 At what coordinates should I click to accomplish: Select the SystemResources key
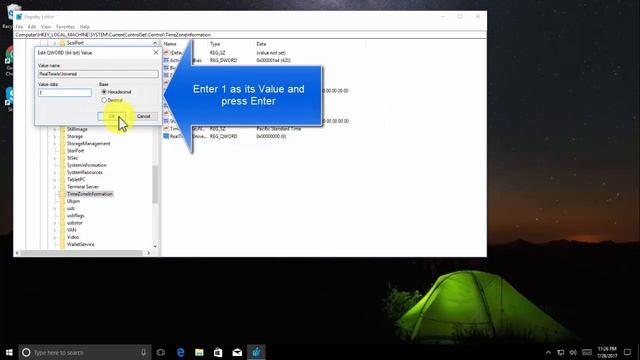click(85, 172)
